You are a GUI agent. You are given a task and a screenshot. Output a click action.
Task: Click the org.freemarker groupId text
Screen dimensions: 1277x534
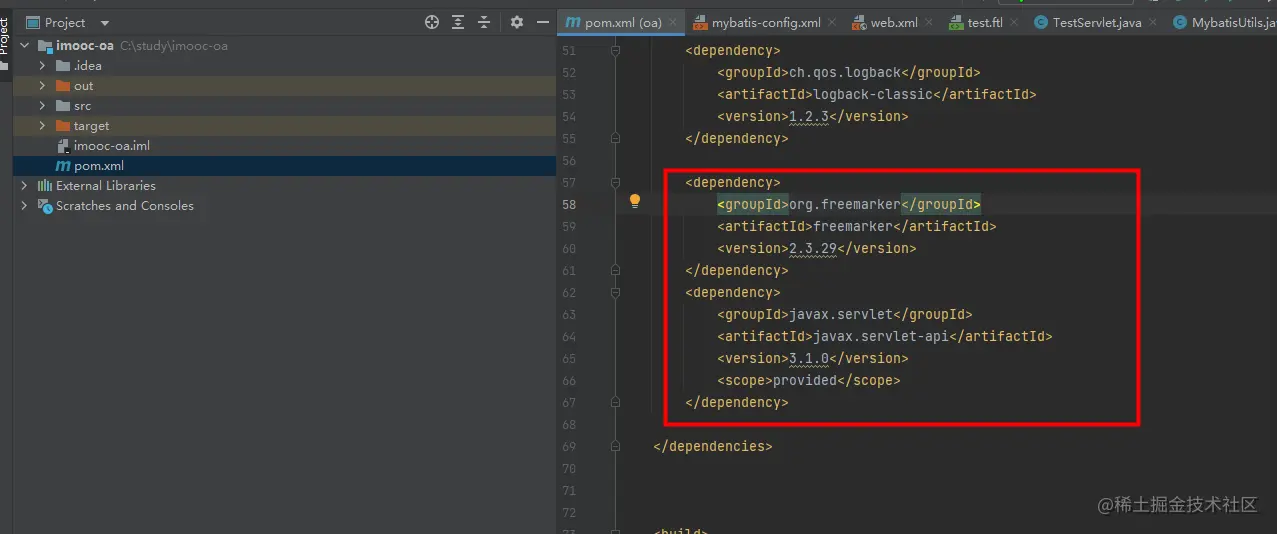click(845, 205)
